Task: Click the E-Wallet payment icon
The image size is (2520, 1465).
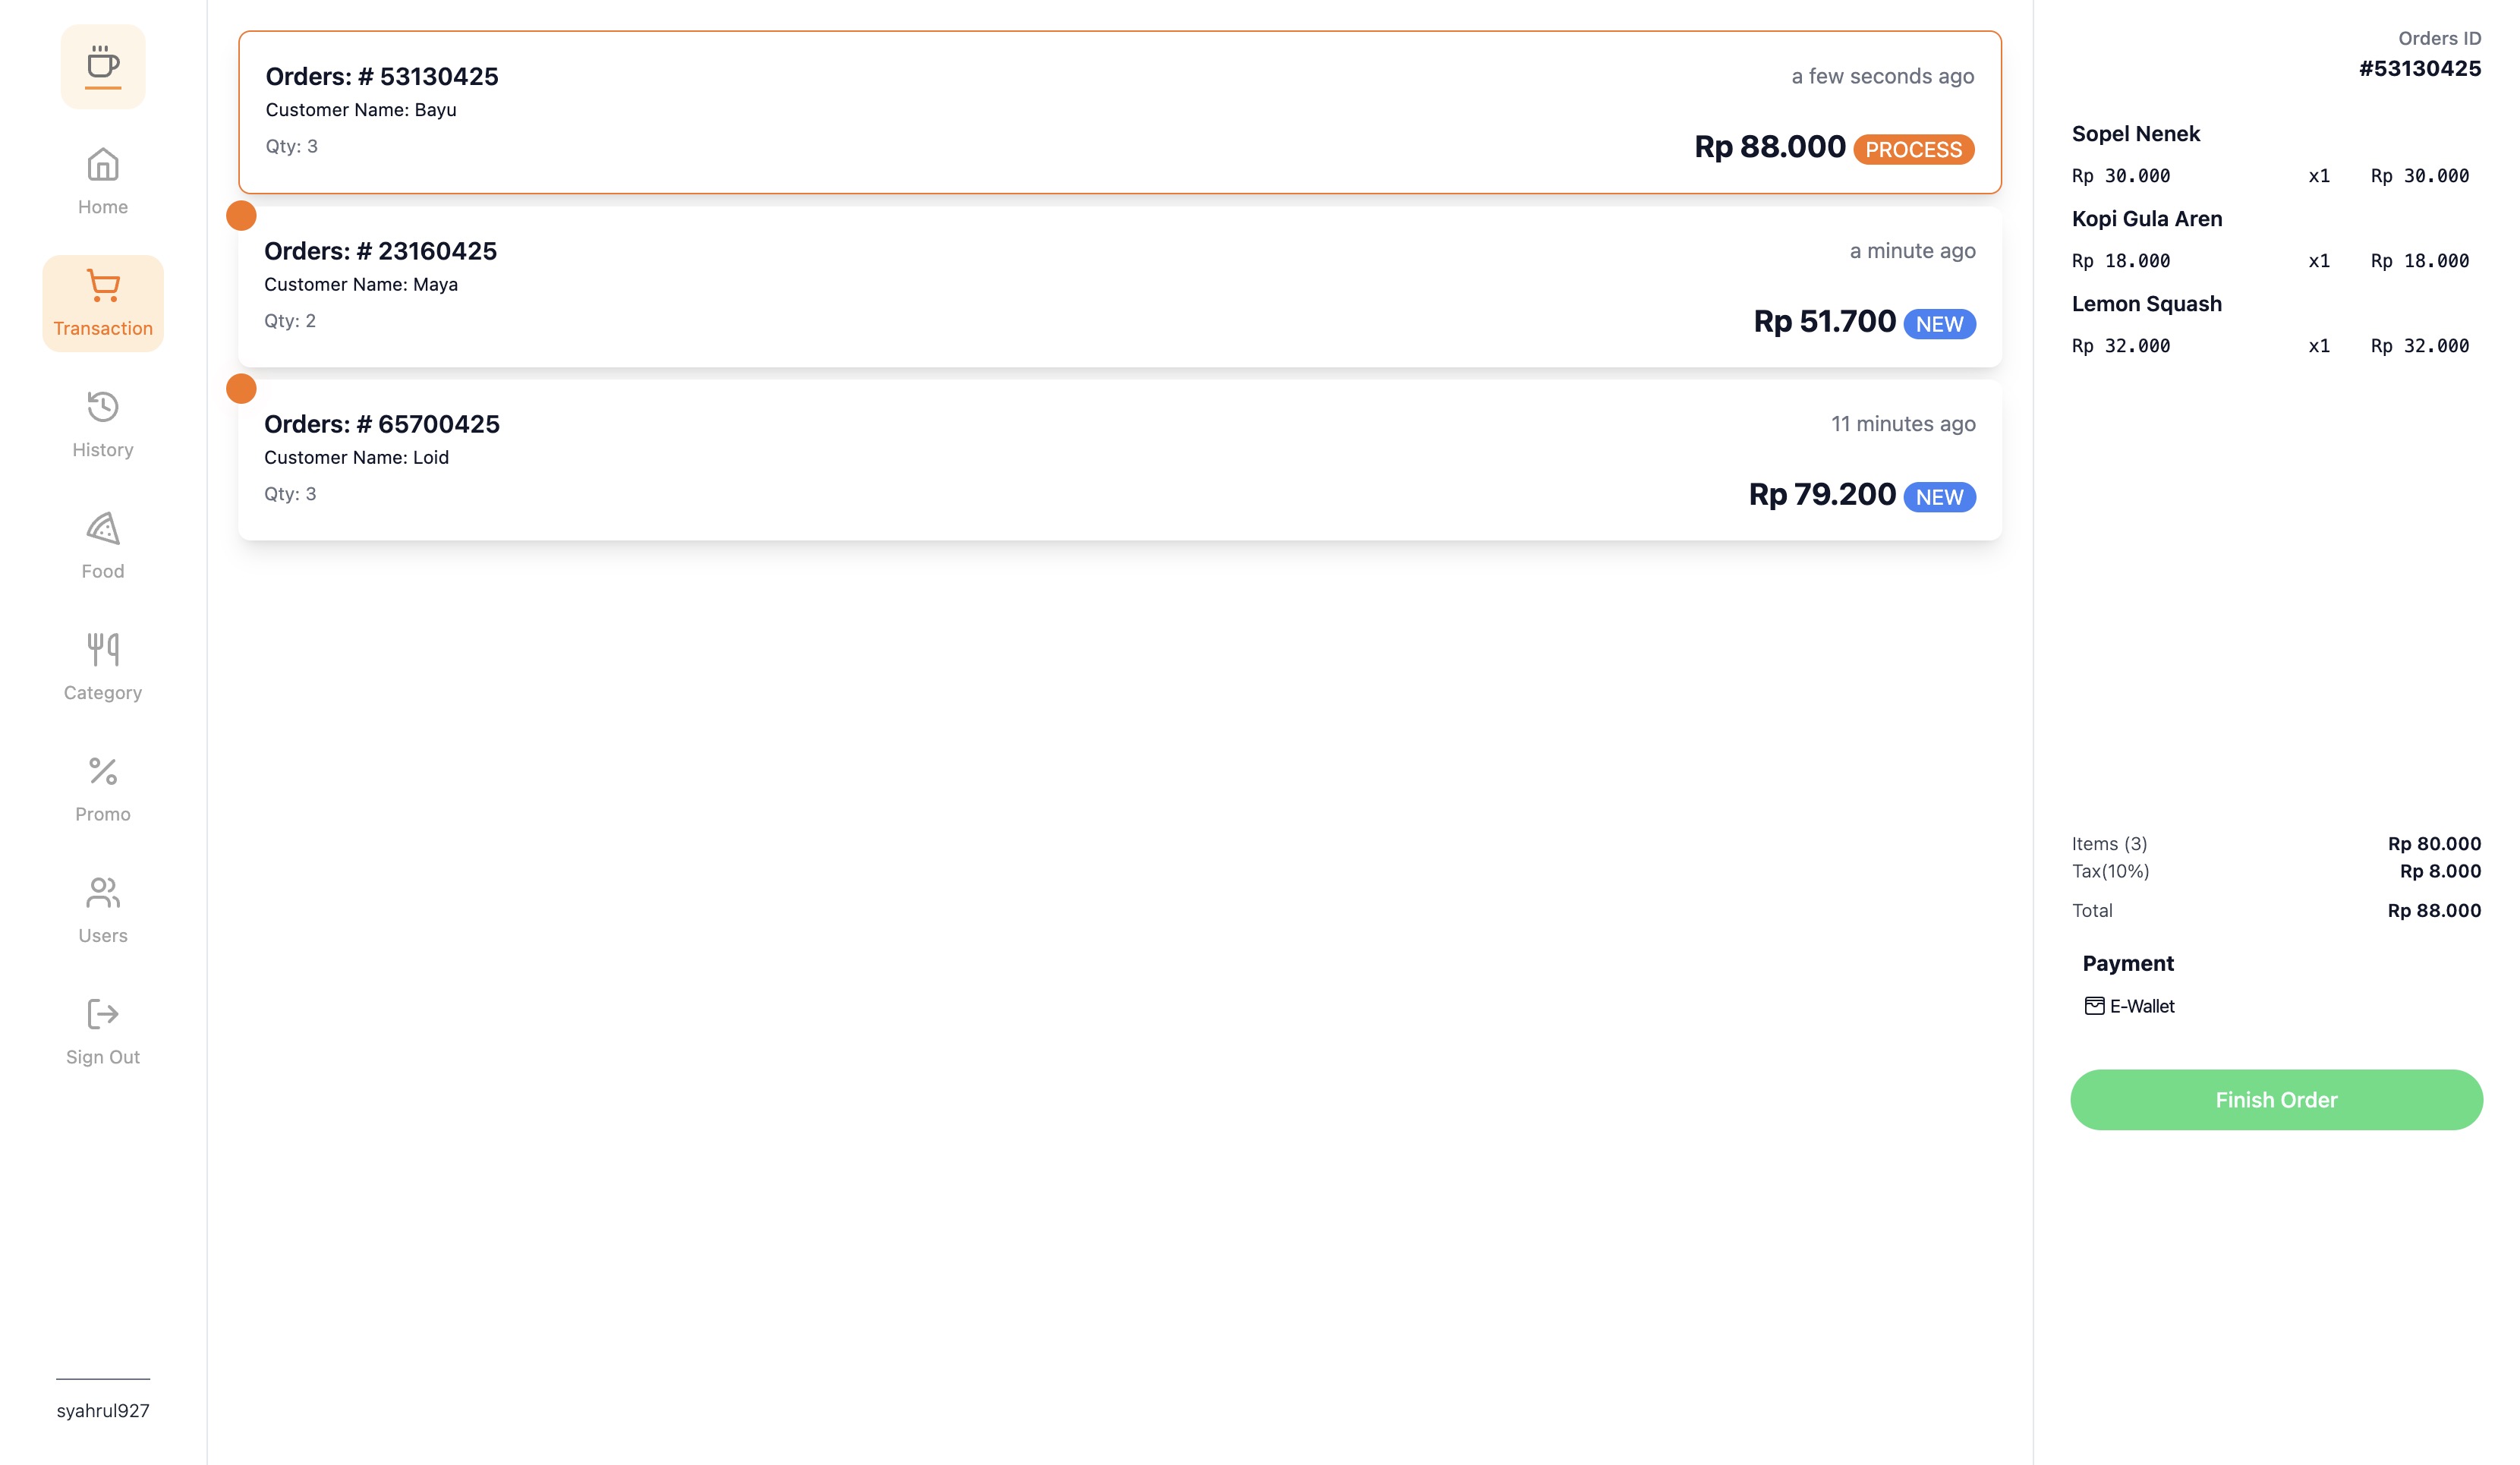Action: tap(2094, 1006)
